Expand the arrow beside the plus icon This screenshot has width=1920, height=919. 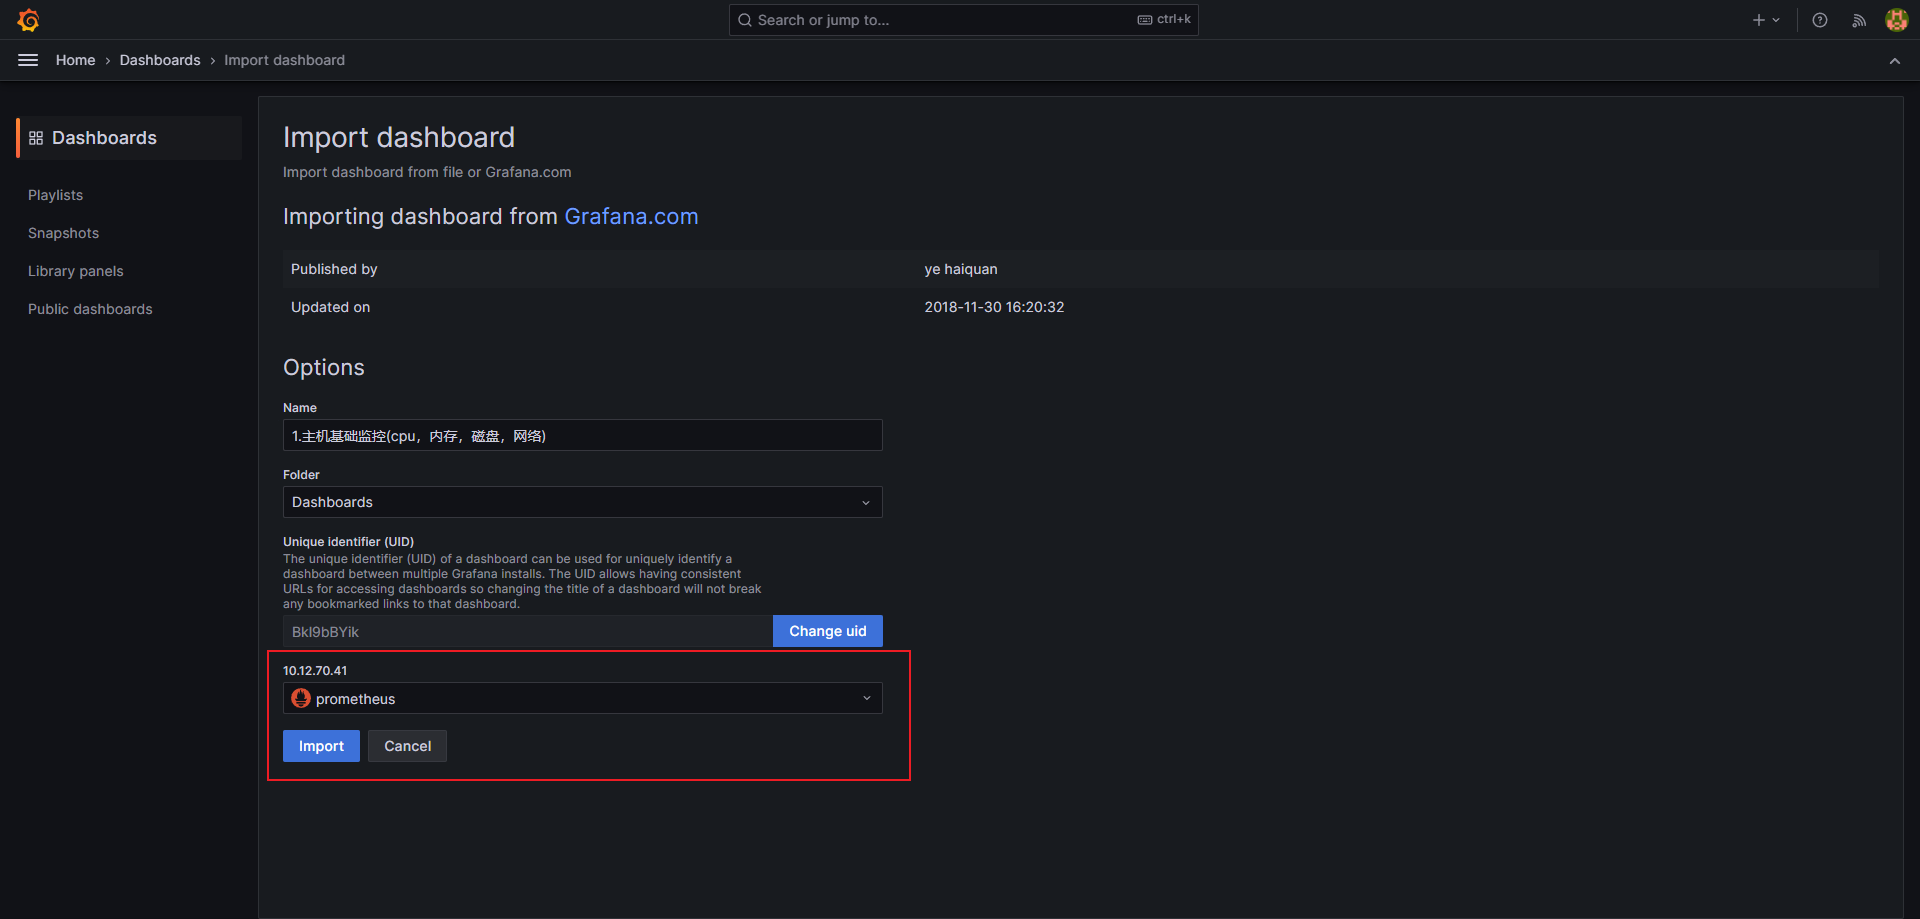[x=1777, y=20]
